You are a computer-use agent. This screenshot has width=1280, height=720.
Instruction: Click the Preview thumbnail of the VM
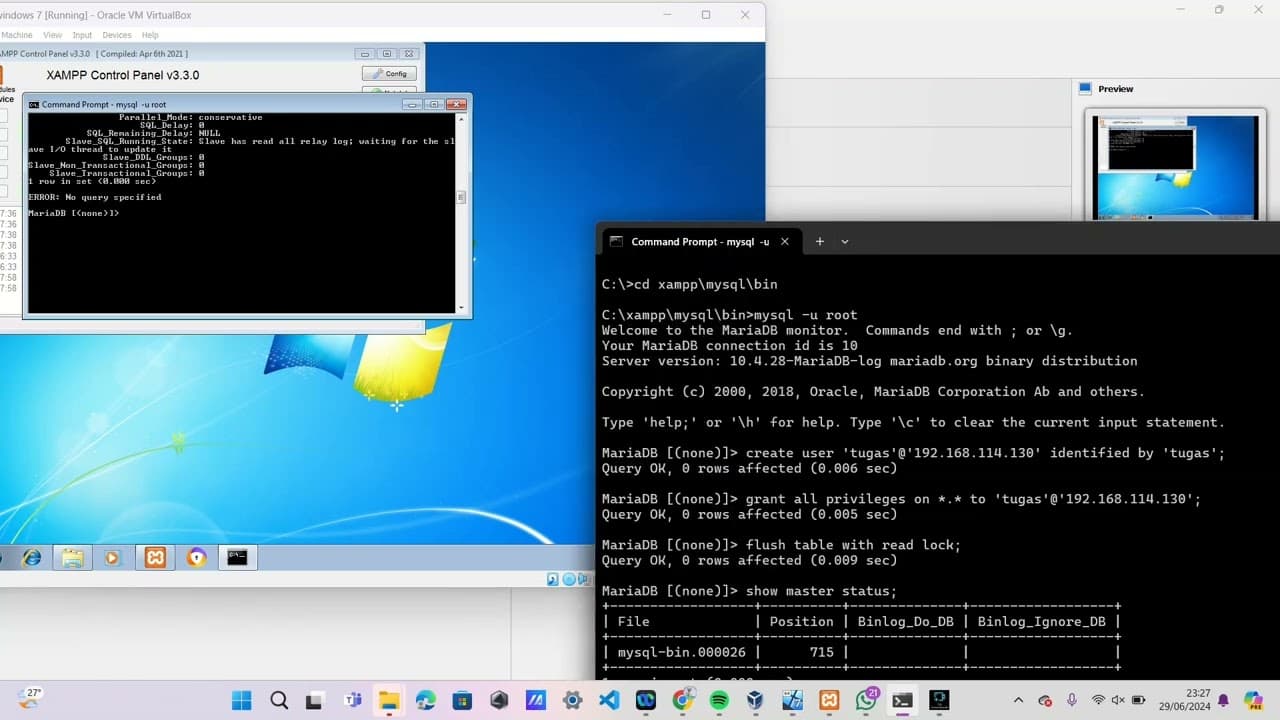[x=1175, y=167]
